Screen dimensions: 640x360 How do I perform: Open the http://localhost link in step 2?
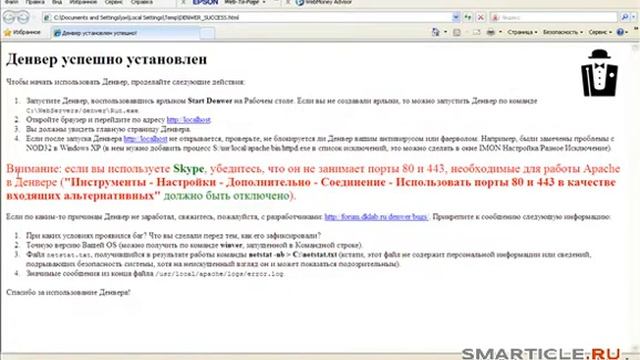189,120
